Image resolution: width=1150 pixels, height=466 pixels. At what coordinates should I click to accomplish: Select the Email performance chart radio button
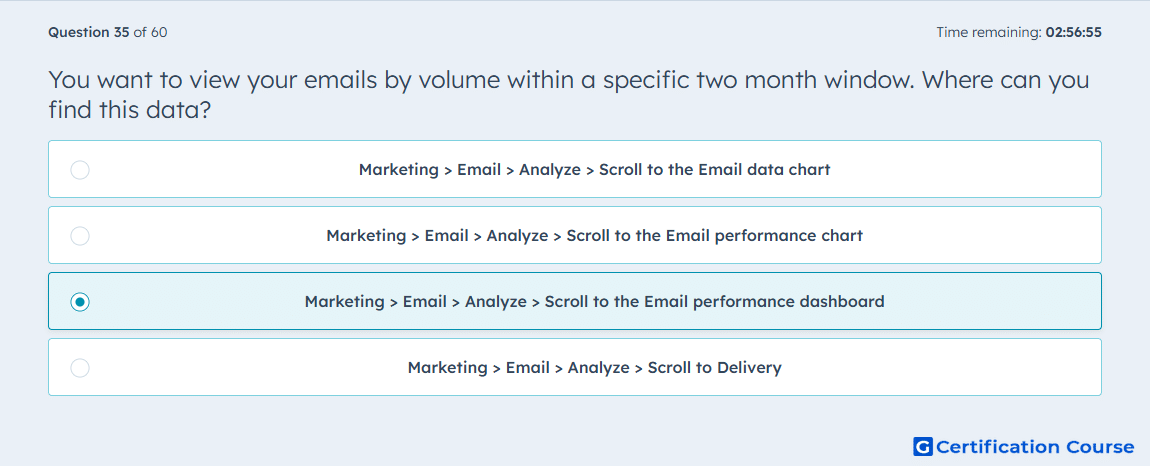(x=80, y=236)
